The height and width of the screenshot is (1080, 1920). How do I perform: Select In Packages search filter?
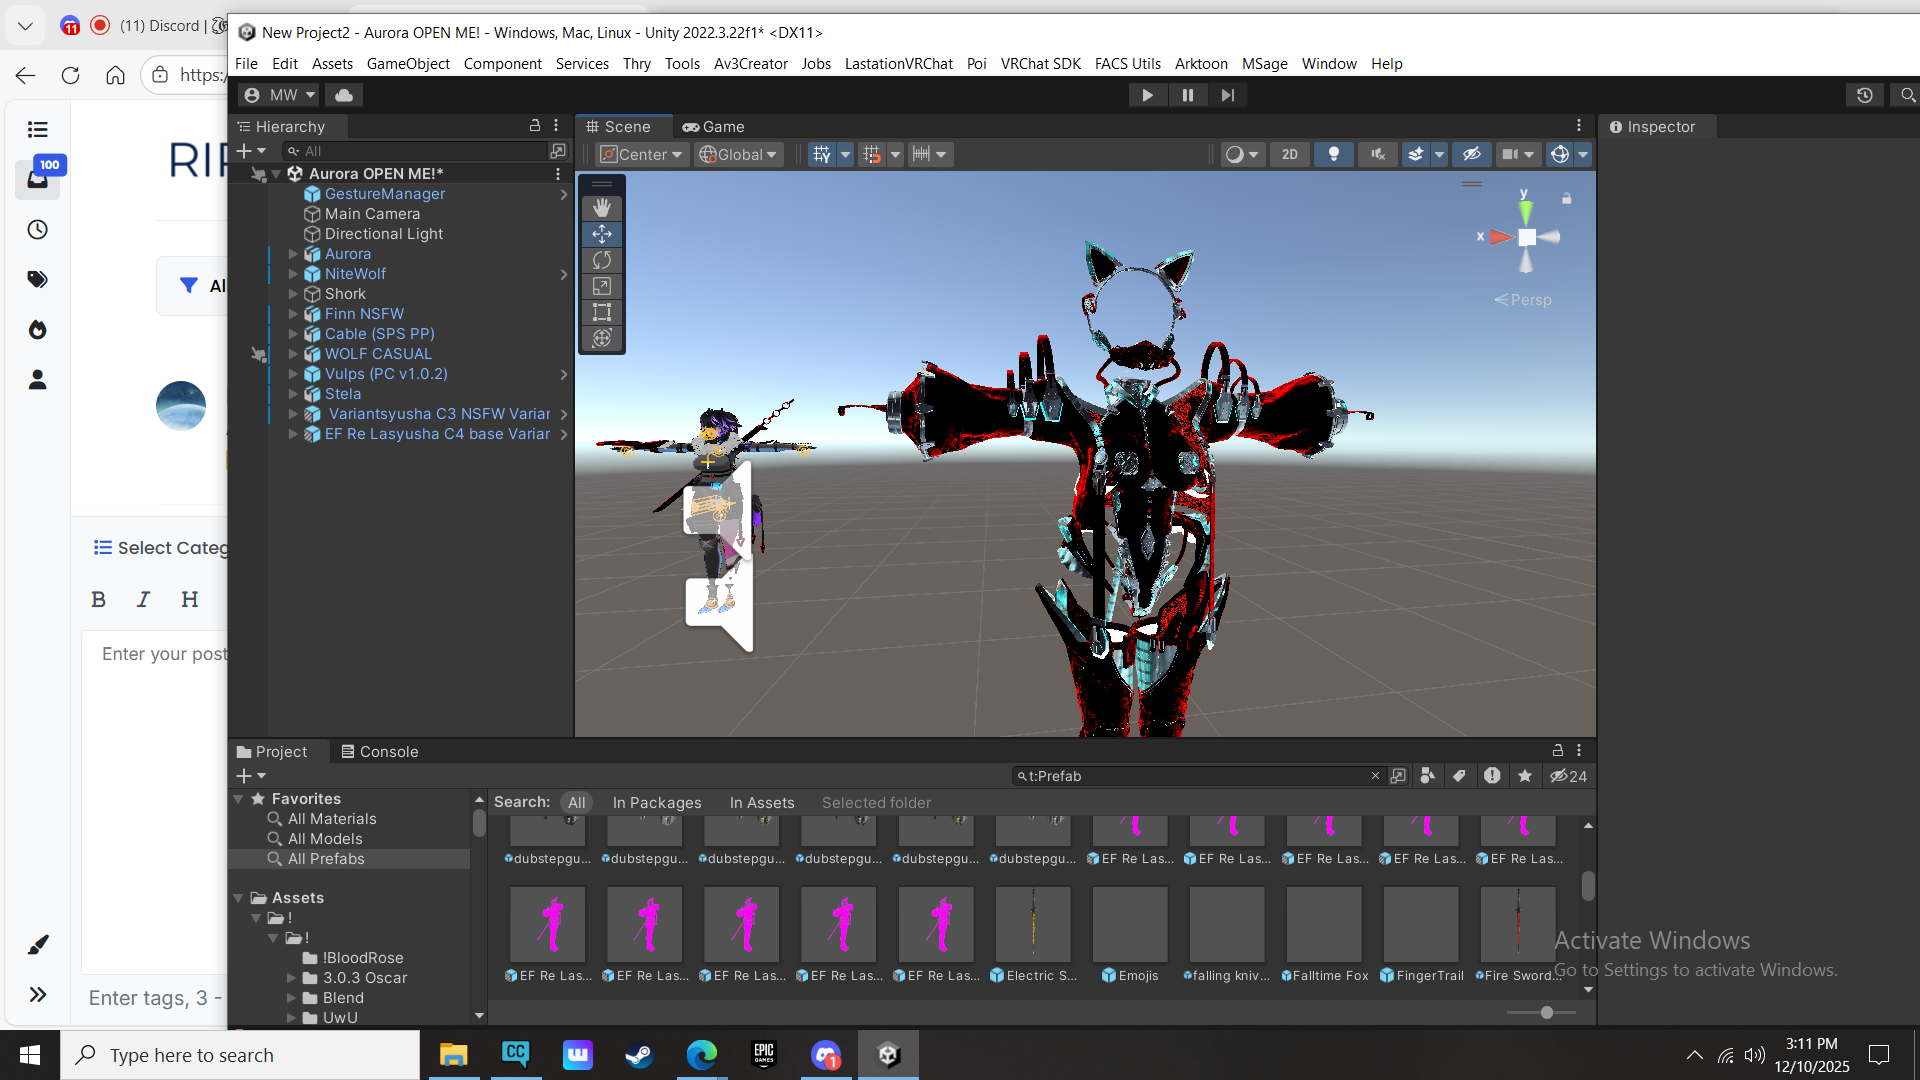click(657, 803)
